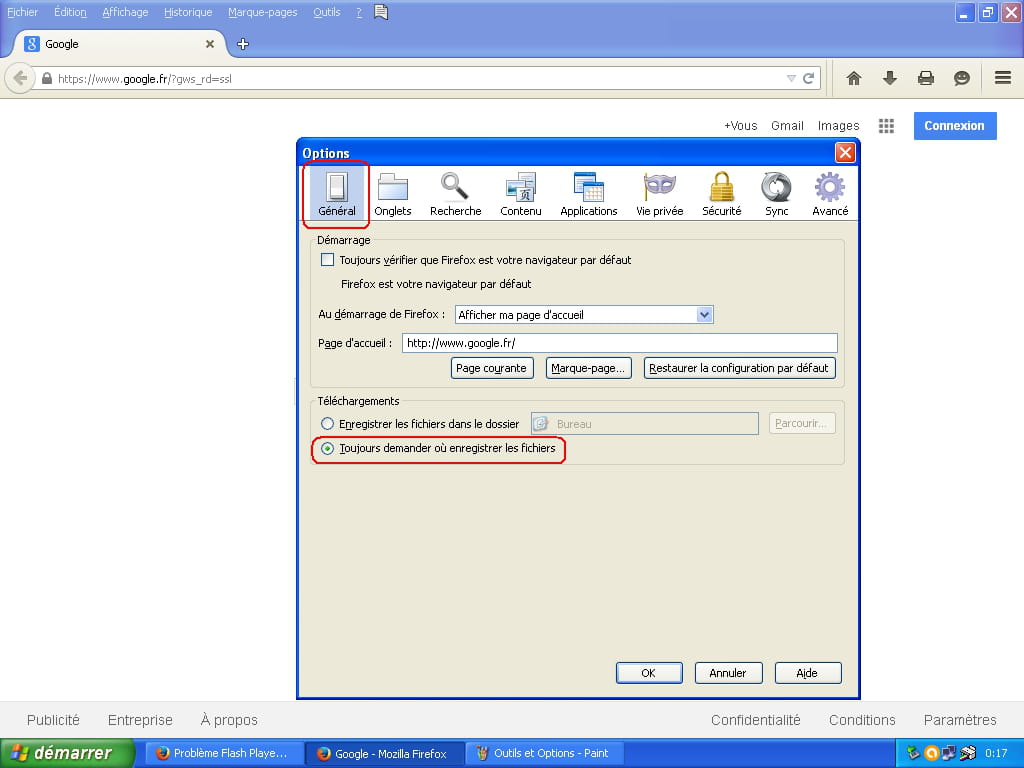This screenshot has height=768, width=1024.
Task: Click the browser back arrow
Action: 20,78
